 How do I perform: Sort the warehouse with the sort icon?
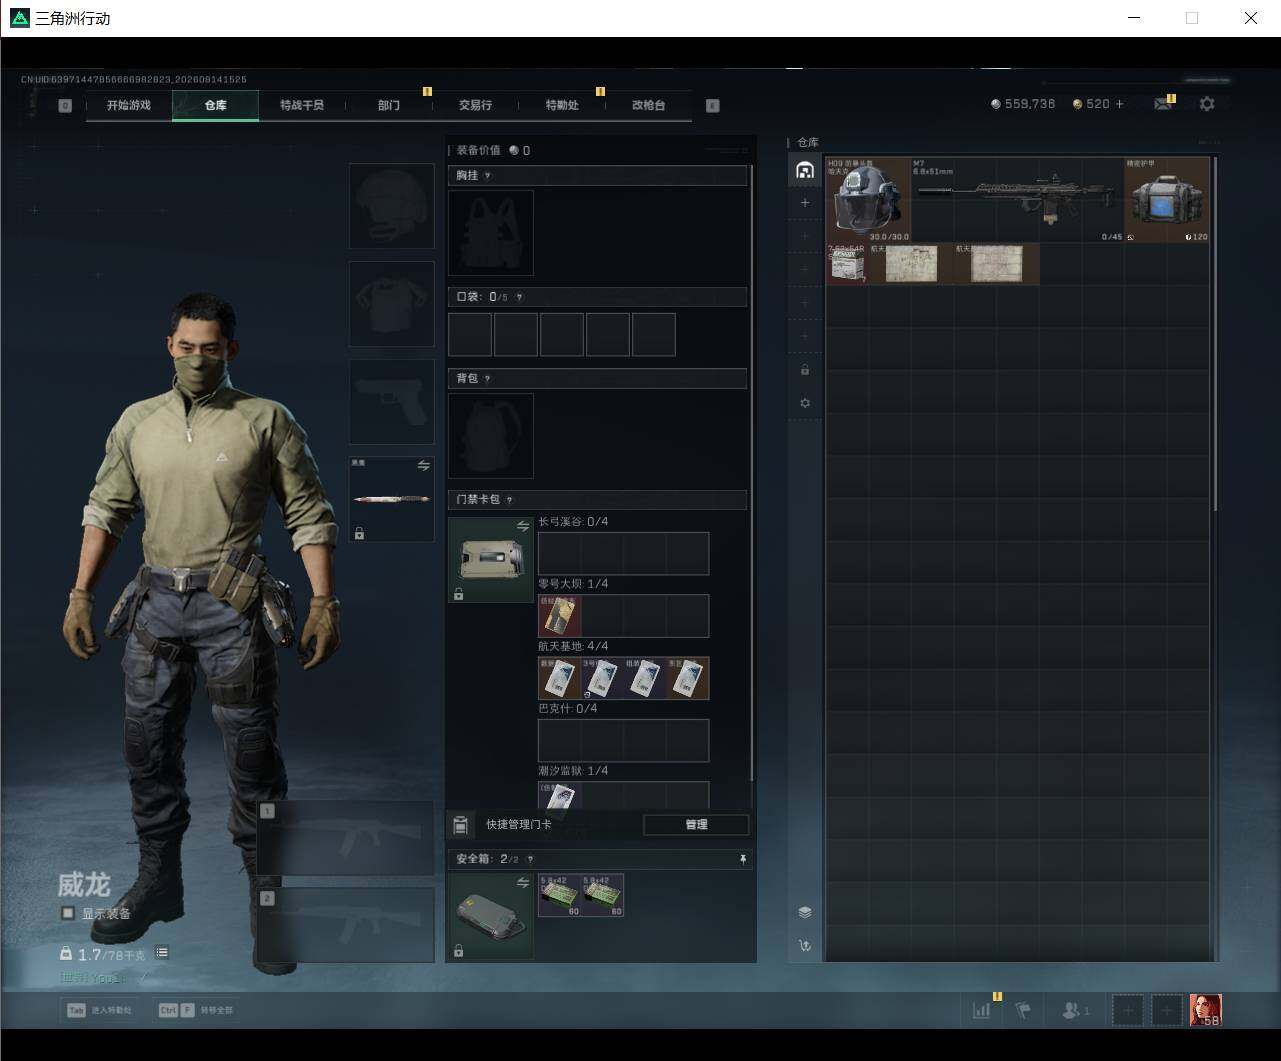click(x=805, y=946)
